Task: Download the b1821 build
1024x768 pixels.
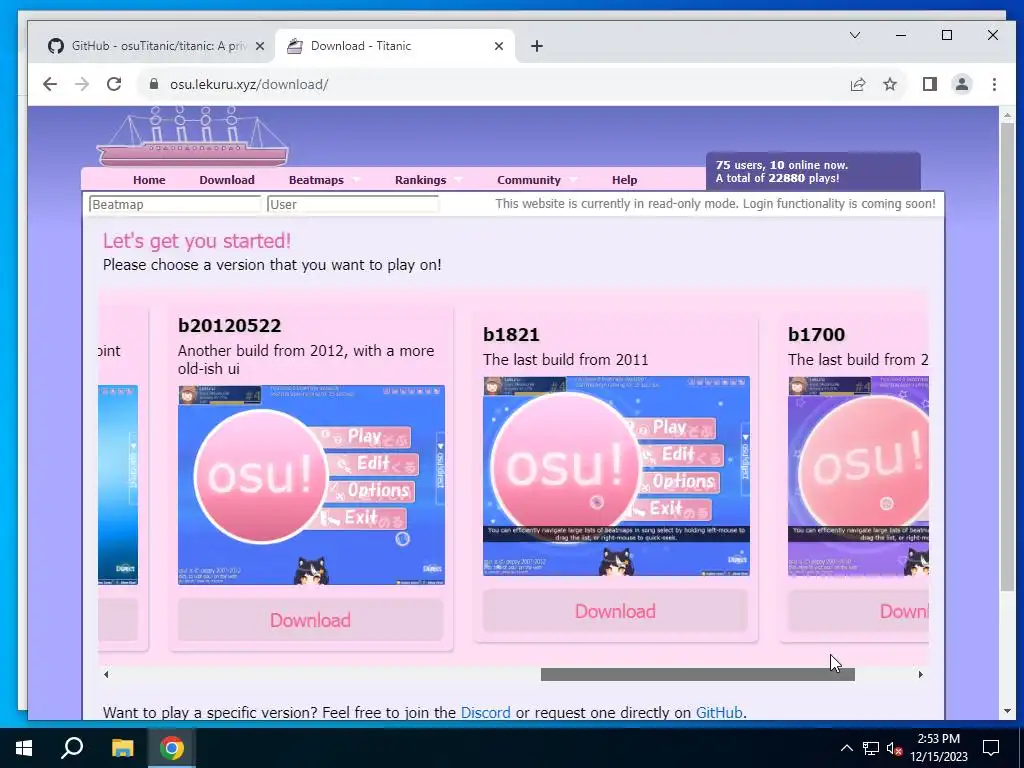Action: (615, 611)
